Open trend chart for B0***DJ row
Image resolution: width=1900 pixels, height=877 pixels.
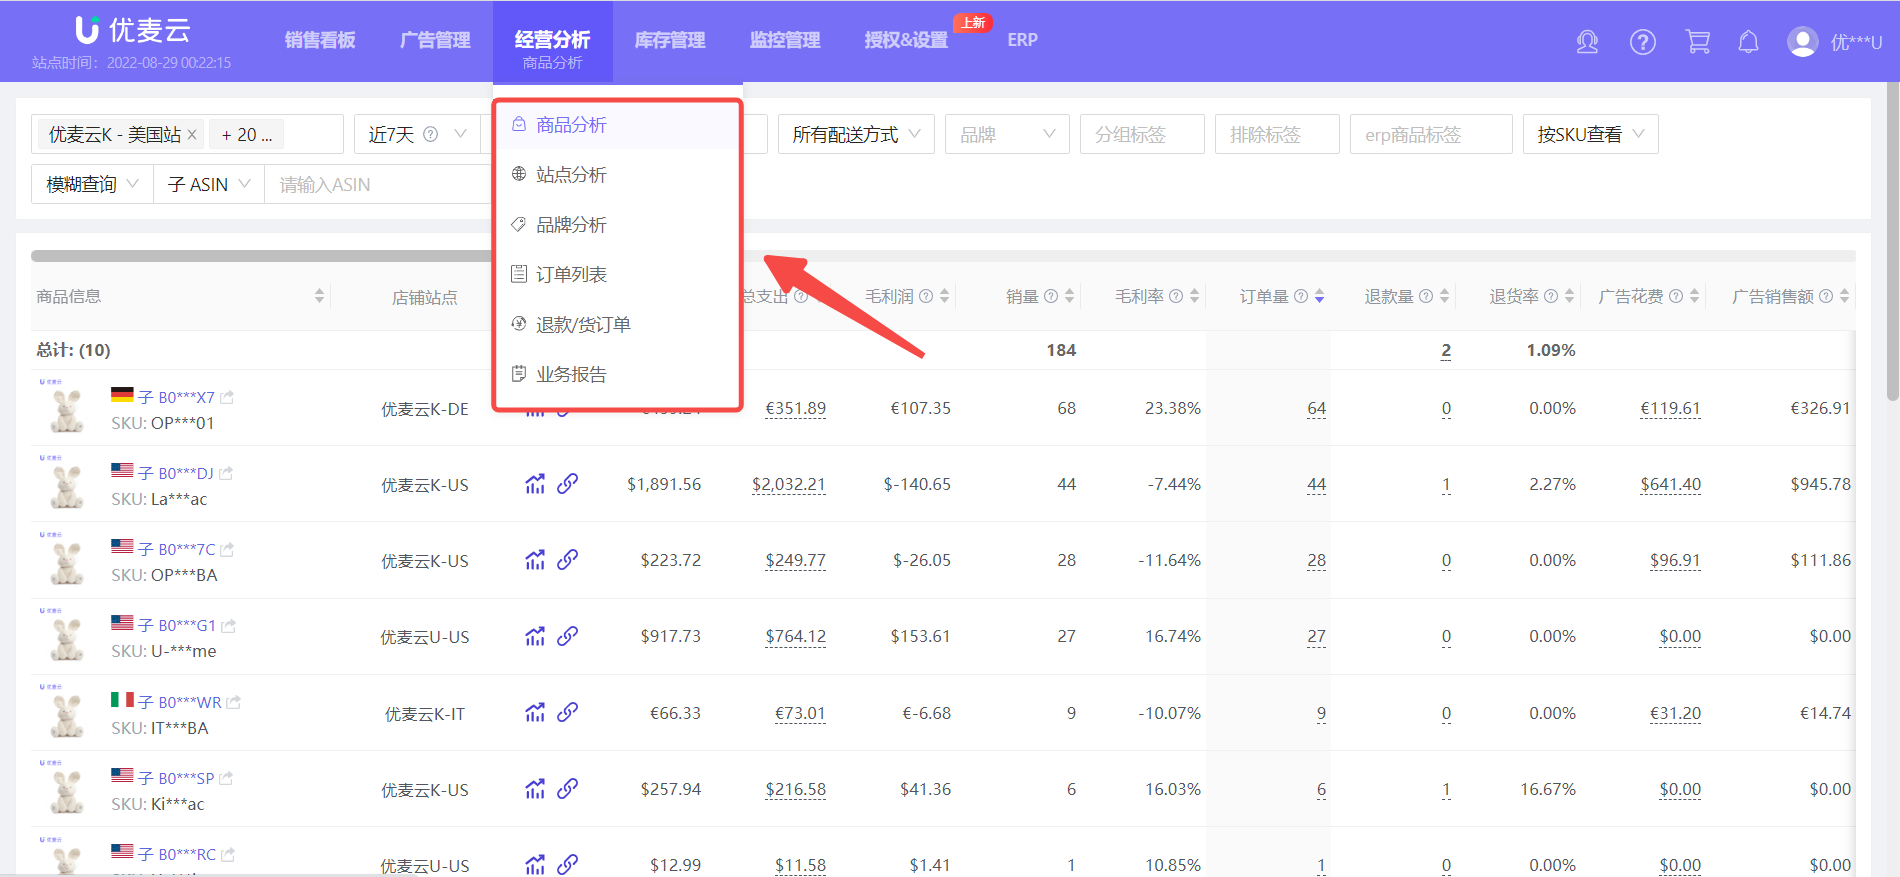(x=535, y=484)
